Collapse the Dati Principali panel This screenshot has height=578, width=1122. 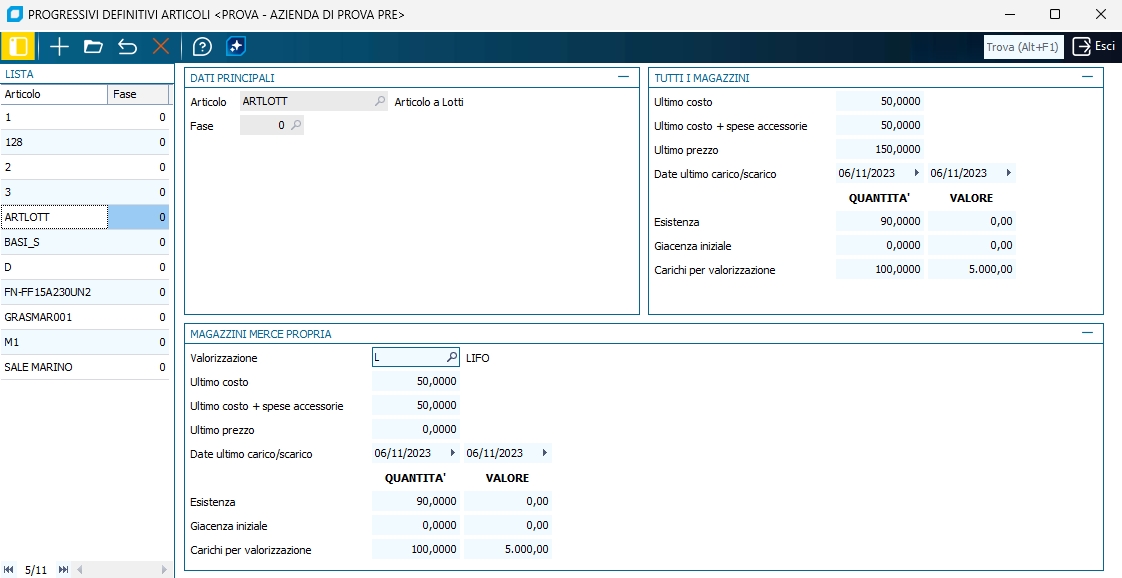pos(623,77)
